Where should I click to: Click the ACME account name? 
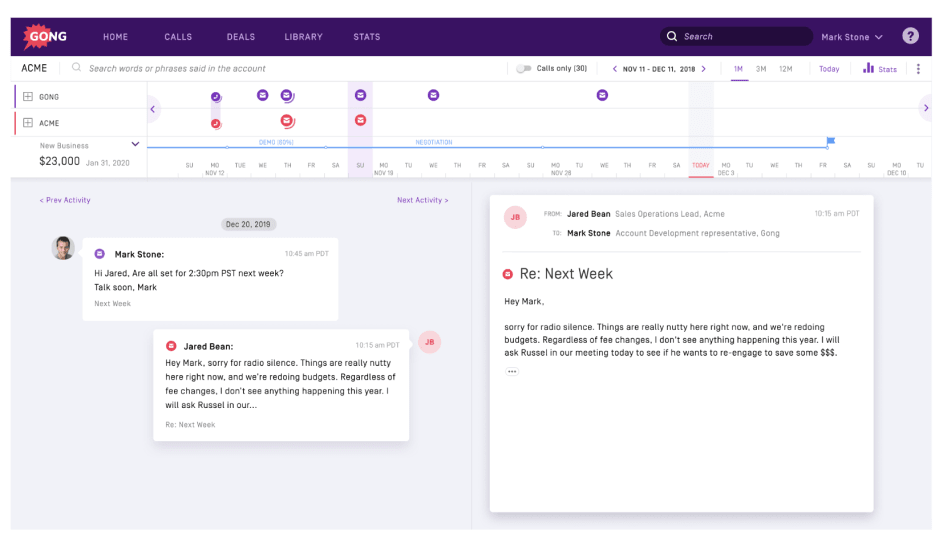tap(34, 68)
